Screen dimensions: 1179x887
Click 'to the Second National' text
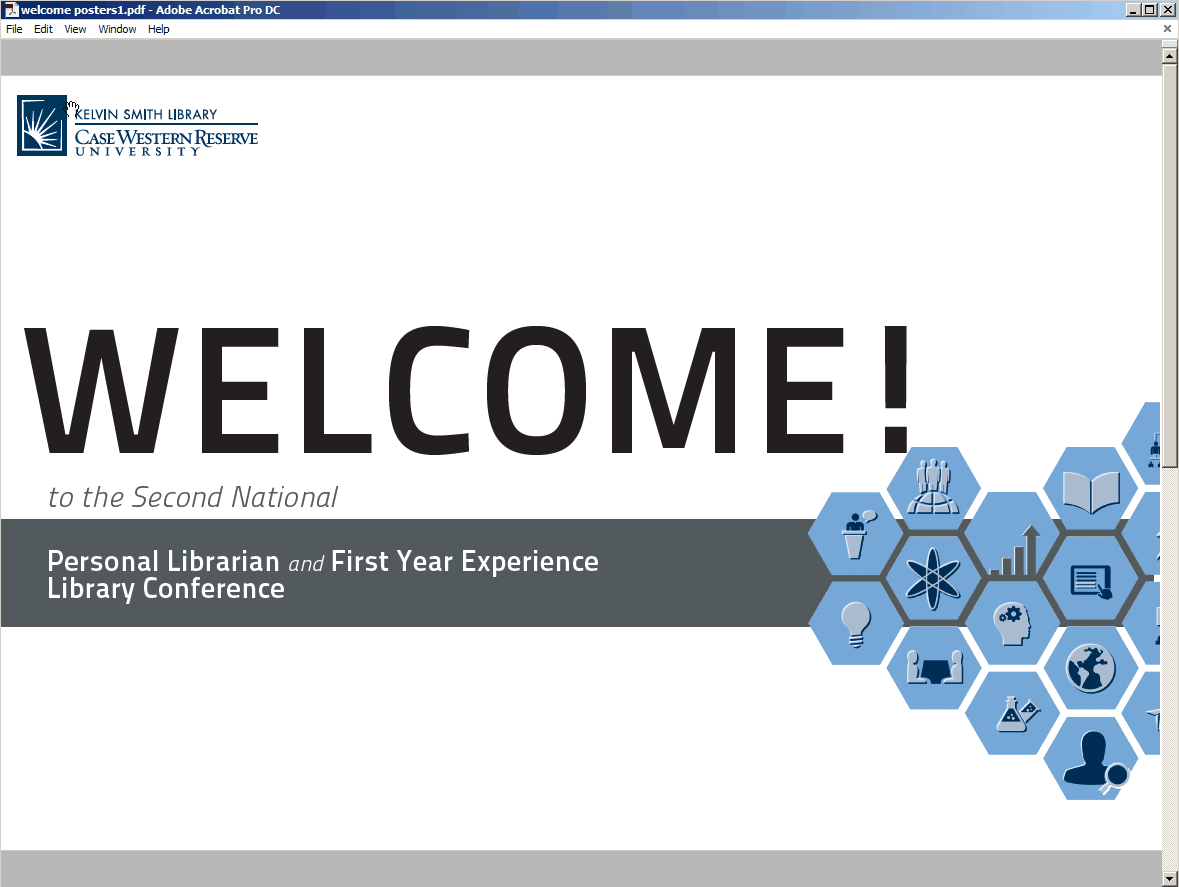click(193, 497)
